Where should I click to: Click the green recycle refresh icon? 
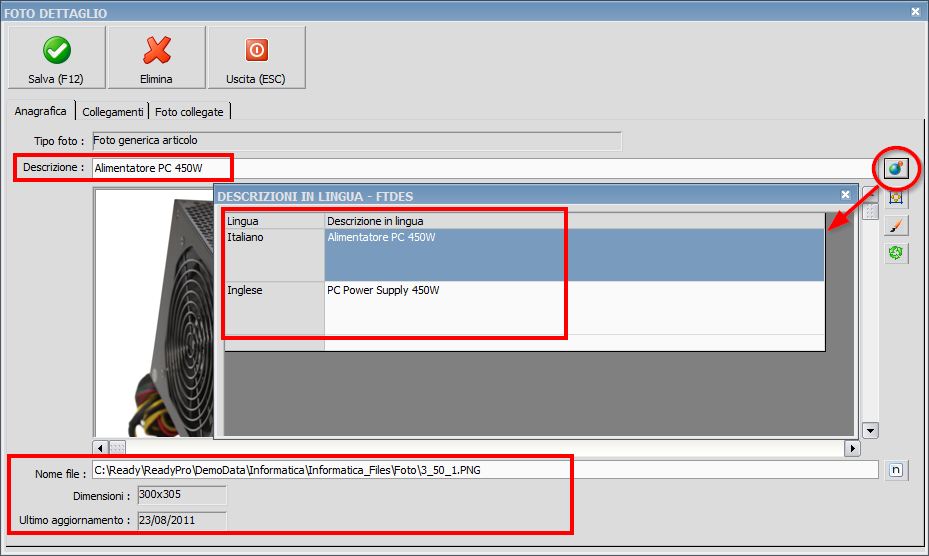point(897,253)
